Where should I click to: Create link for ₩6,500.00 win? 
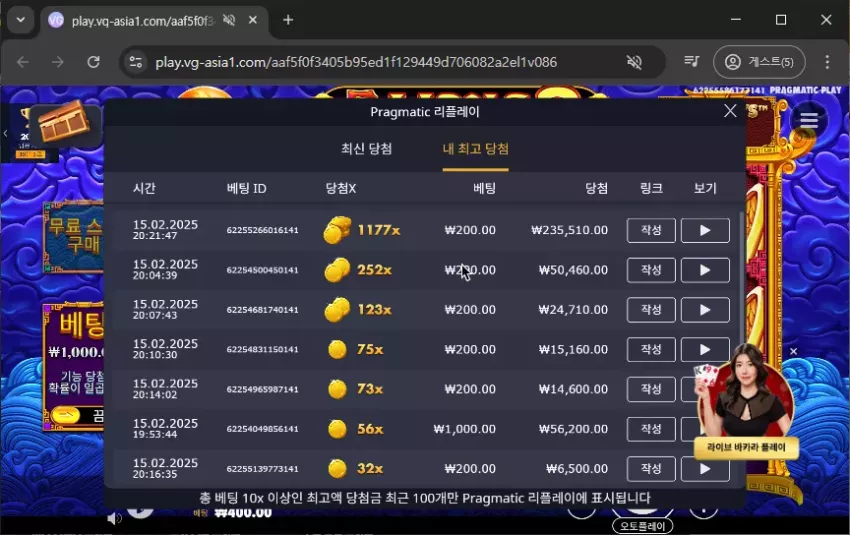point(651,469)
